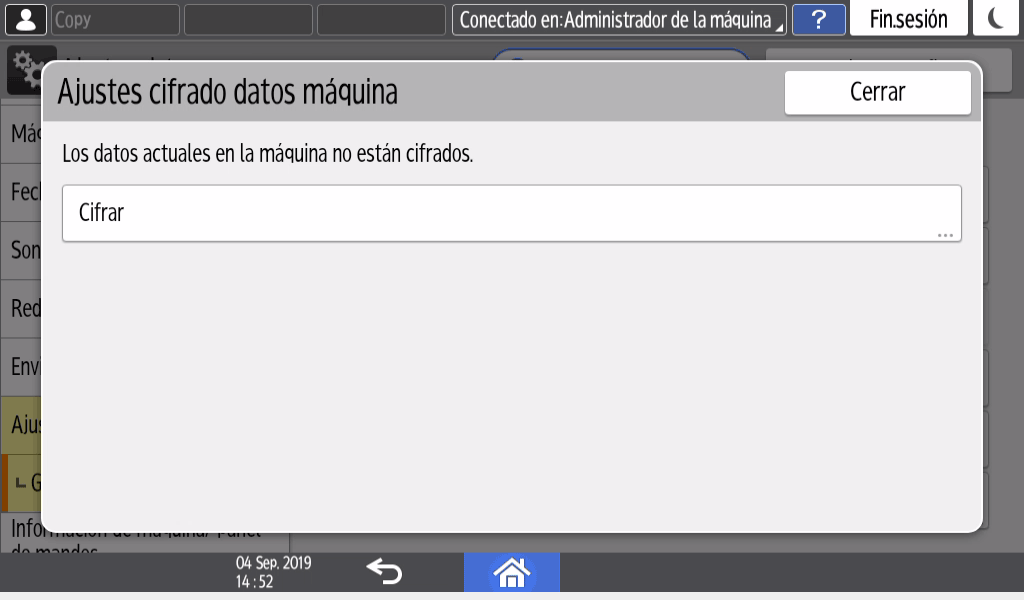Select the Cifrar option
1024x600 pixels.
511,213
